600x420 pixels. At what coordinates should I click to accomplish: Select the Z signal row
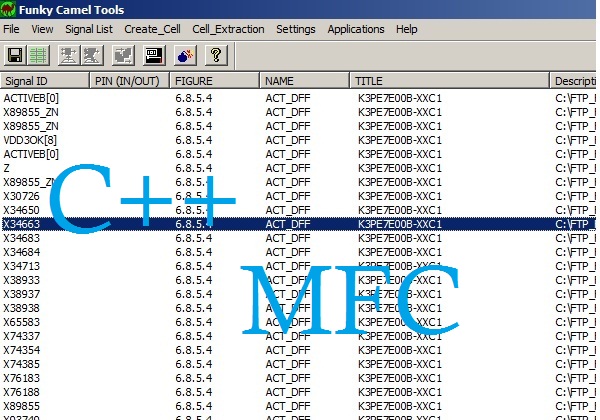coord(298,168)
